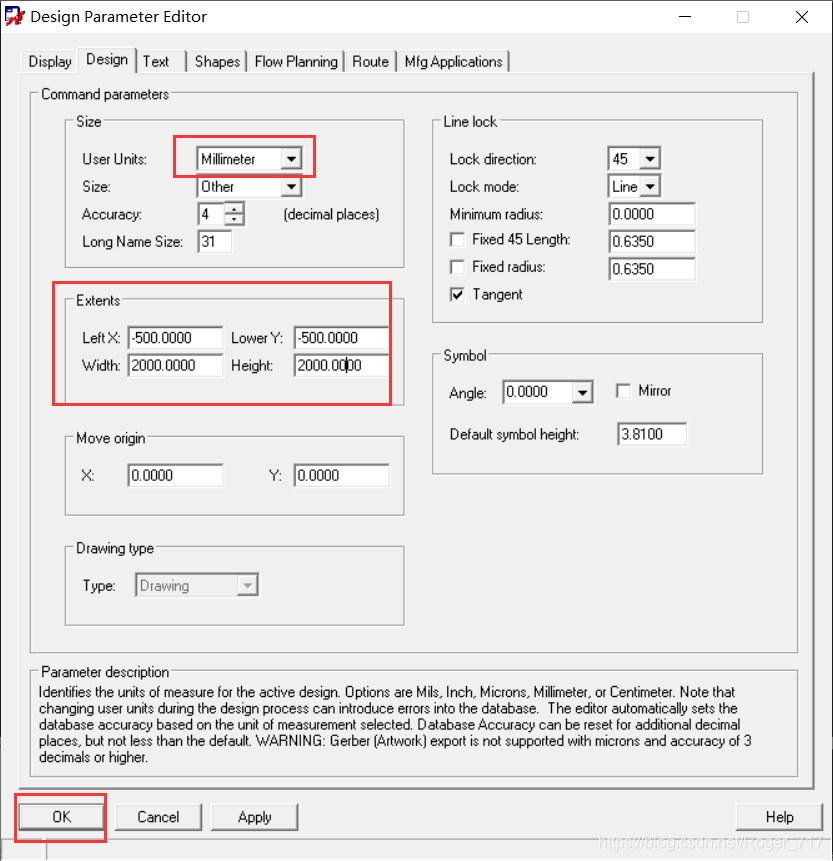Toggle the Mirror checkbox
The height and width of the screenshot is (861, 833).
[624, 391]
